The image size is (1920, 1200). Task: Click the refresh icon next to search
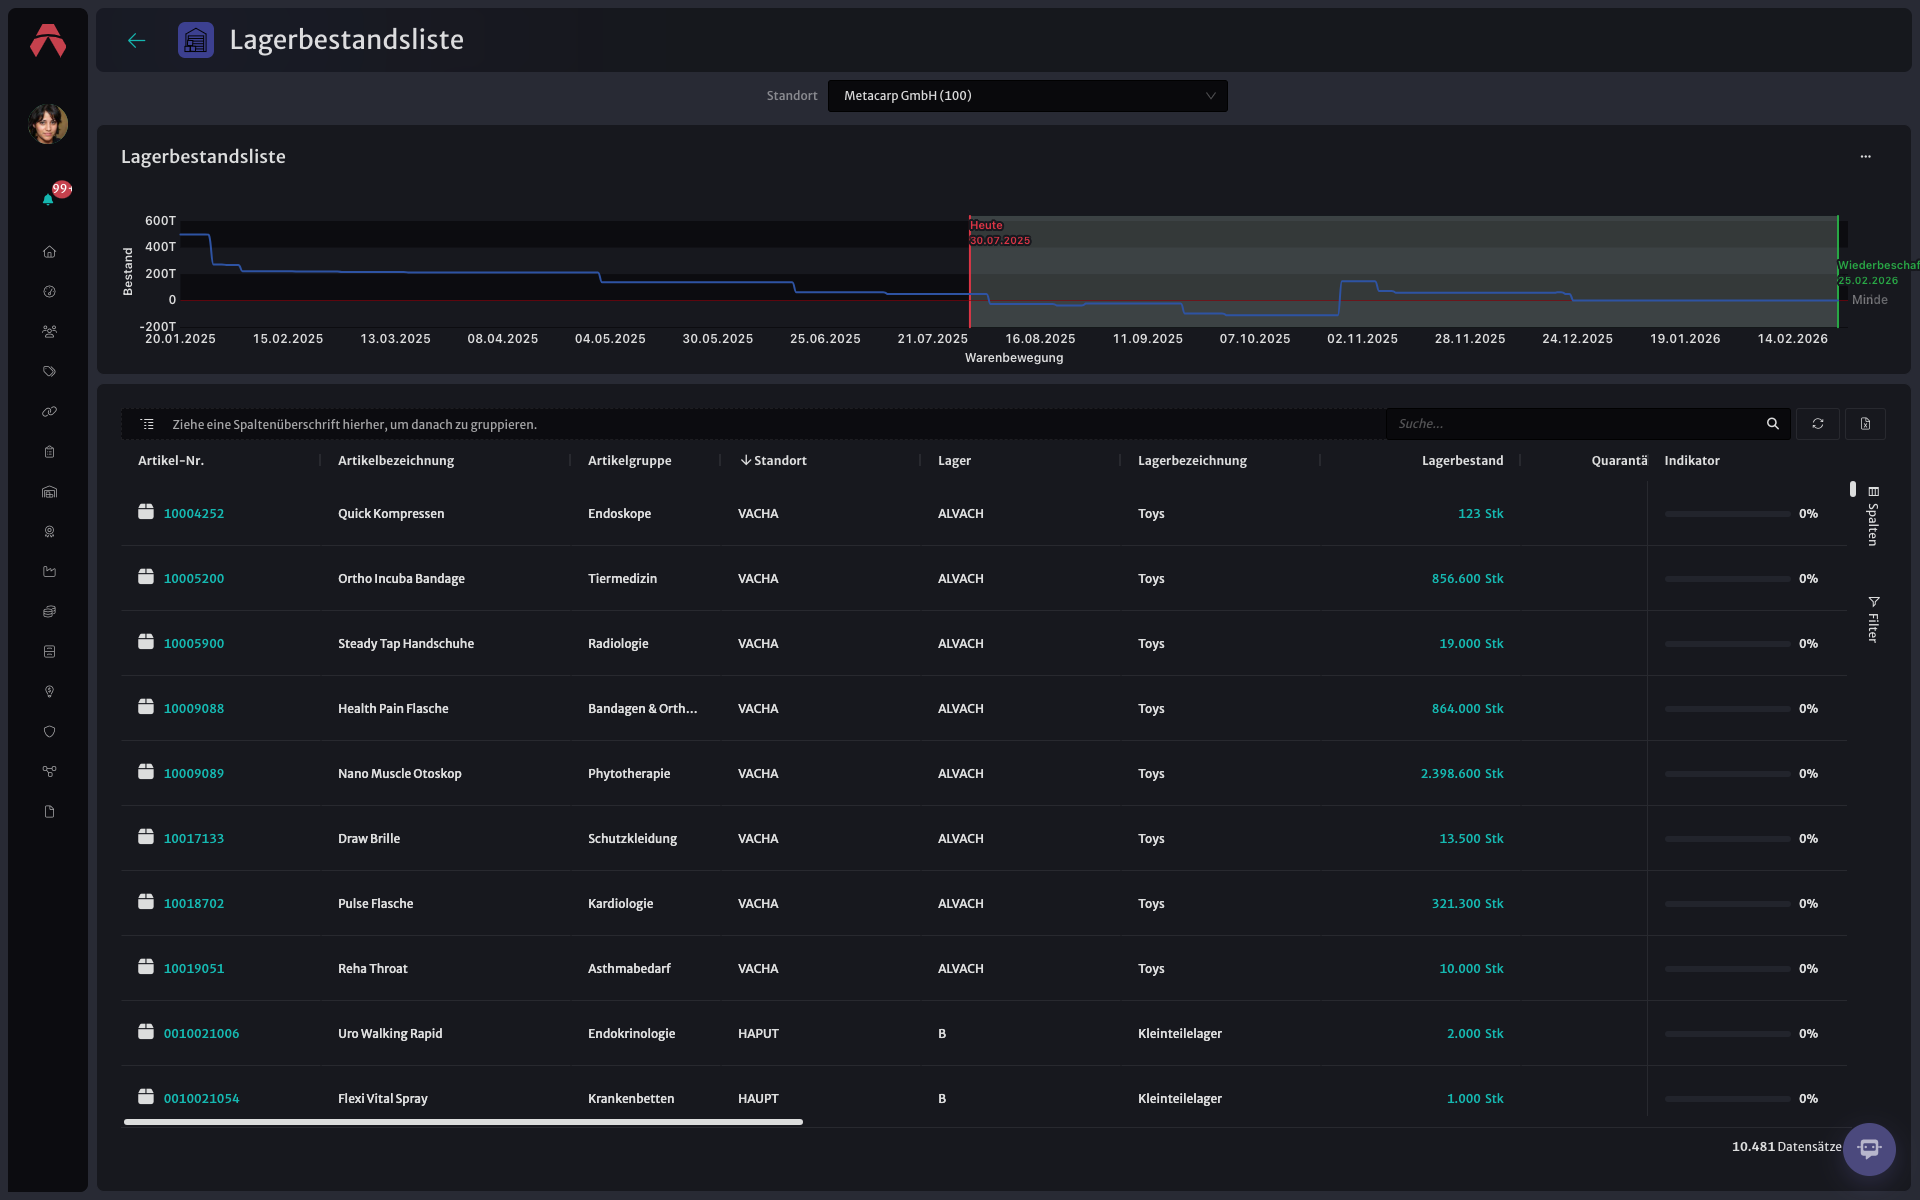[1817, 424]
